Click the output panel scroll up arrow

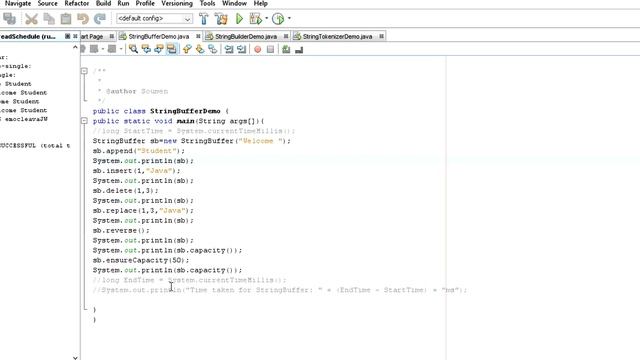(x=75, y=48)
